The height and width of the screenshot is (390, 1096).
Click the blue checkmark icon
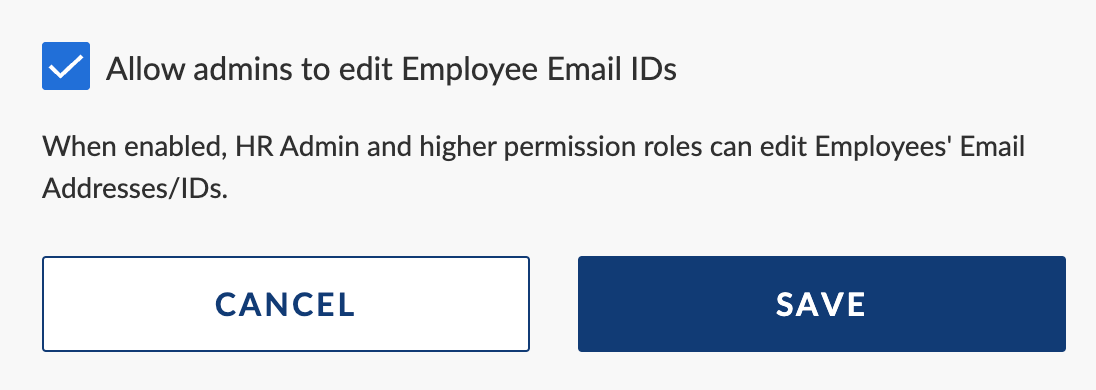pyautogui.click(x=66, y=66)
